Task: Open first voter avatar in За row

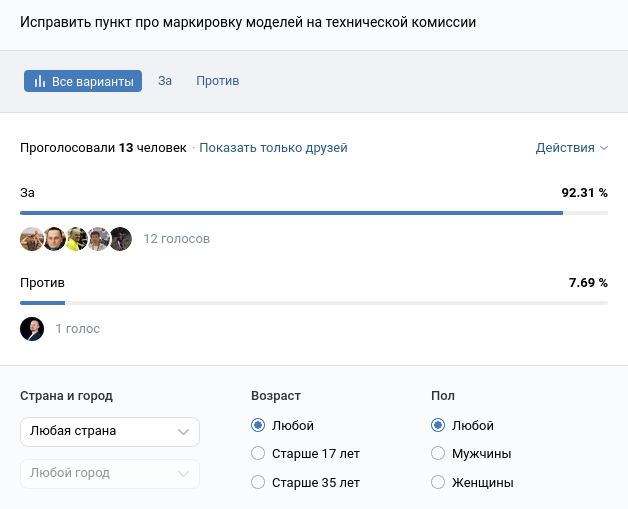Action: tap(32, 239)
